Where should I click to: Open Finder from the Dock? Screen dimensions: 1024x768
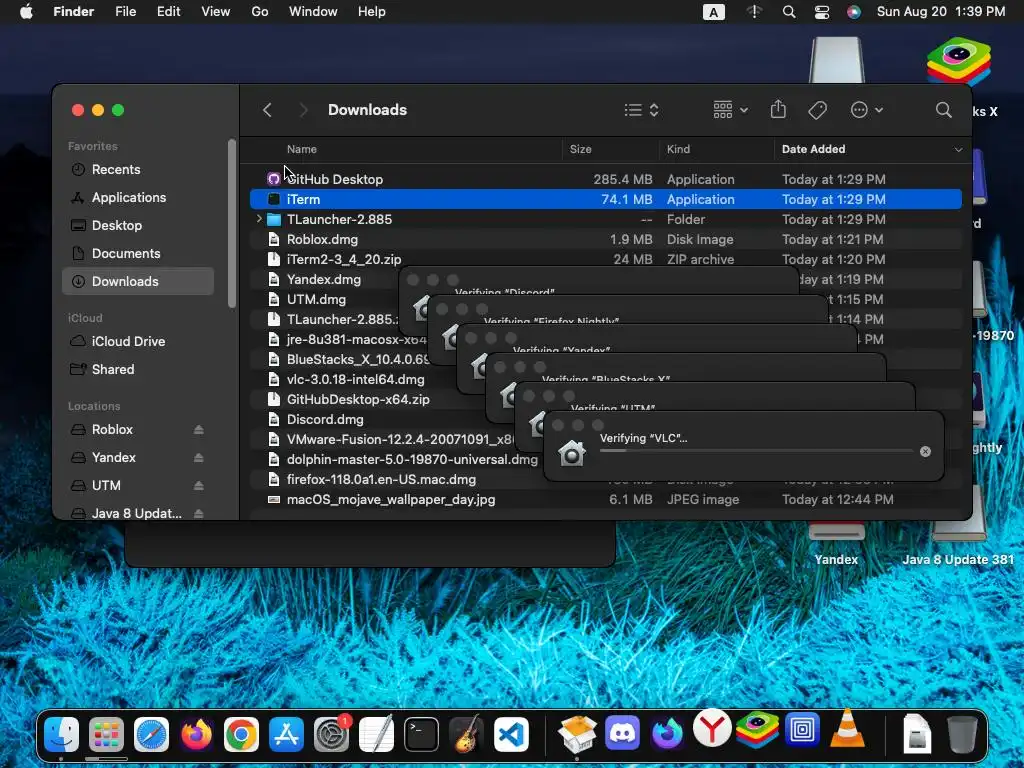point(61,735)
